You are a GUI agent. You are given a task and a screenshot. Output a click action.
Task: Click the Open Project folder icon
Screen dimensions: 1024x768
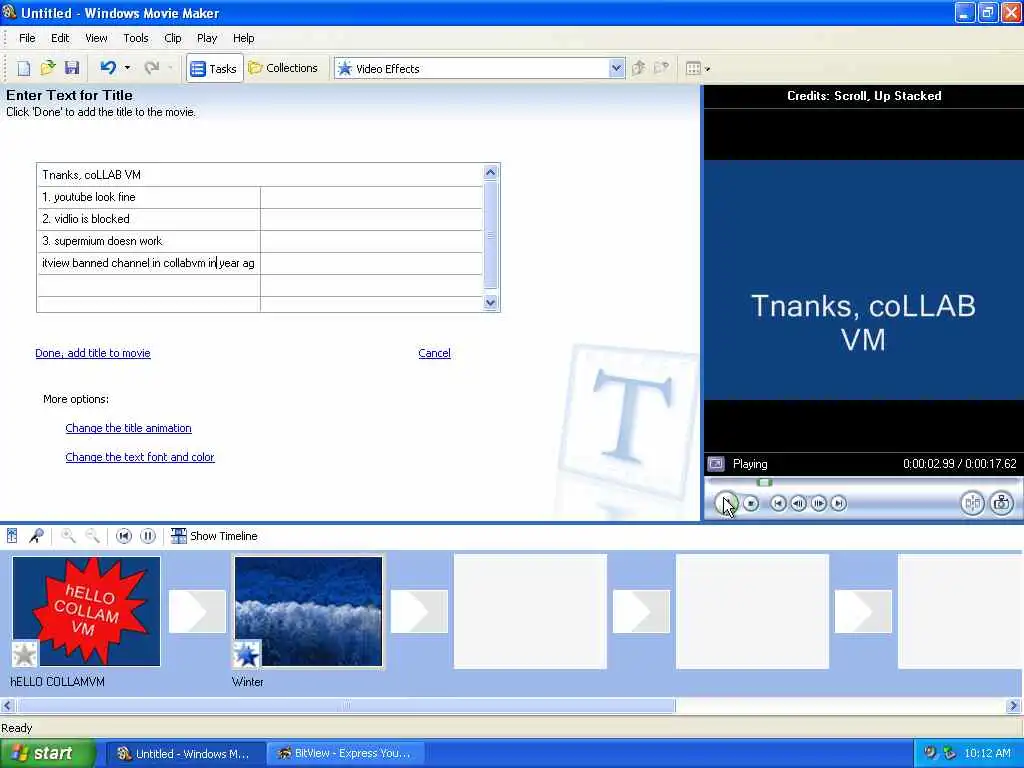48,68
